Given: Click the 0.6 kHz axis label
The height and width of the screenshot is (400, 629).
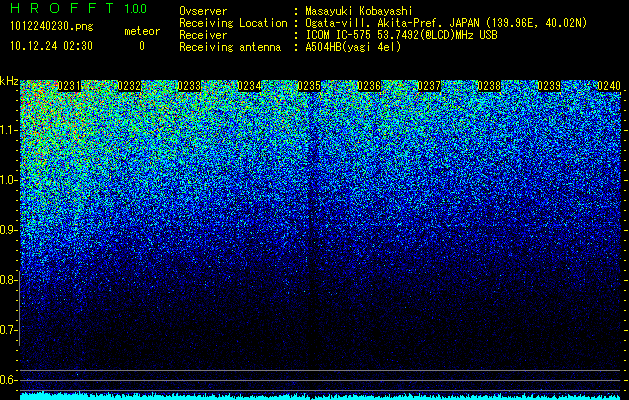Looking at the screenshot, I should pos(9,380).
